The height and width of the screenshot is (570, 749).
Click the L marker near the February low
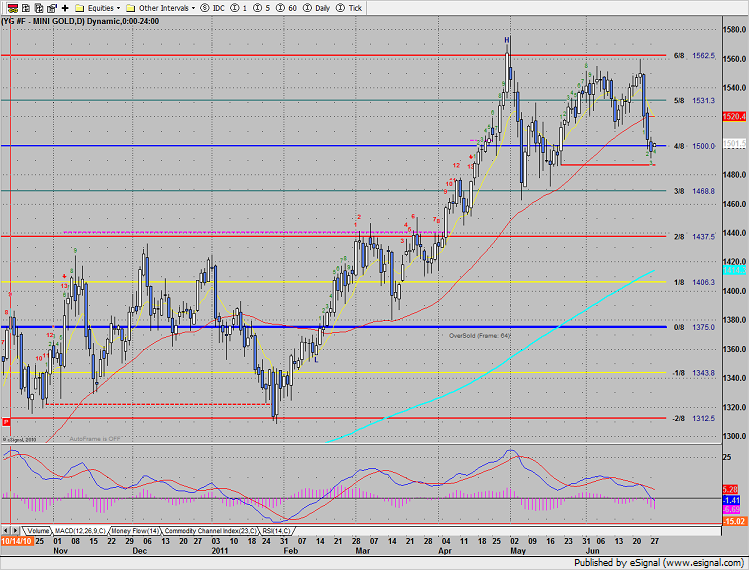point(316,360)
